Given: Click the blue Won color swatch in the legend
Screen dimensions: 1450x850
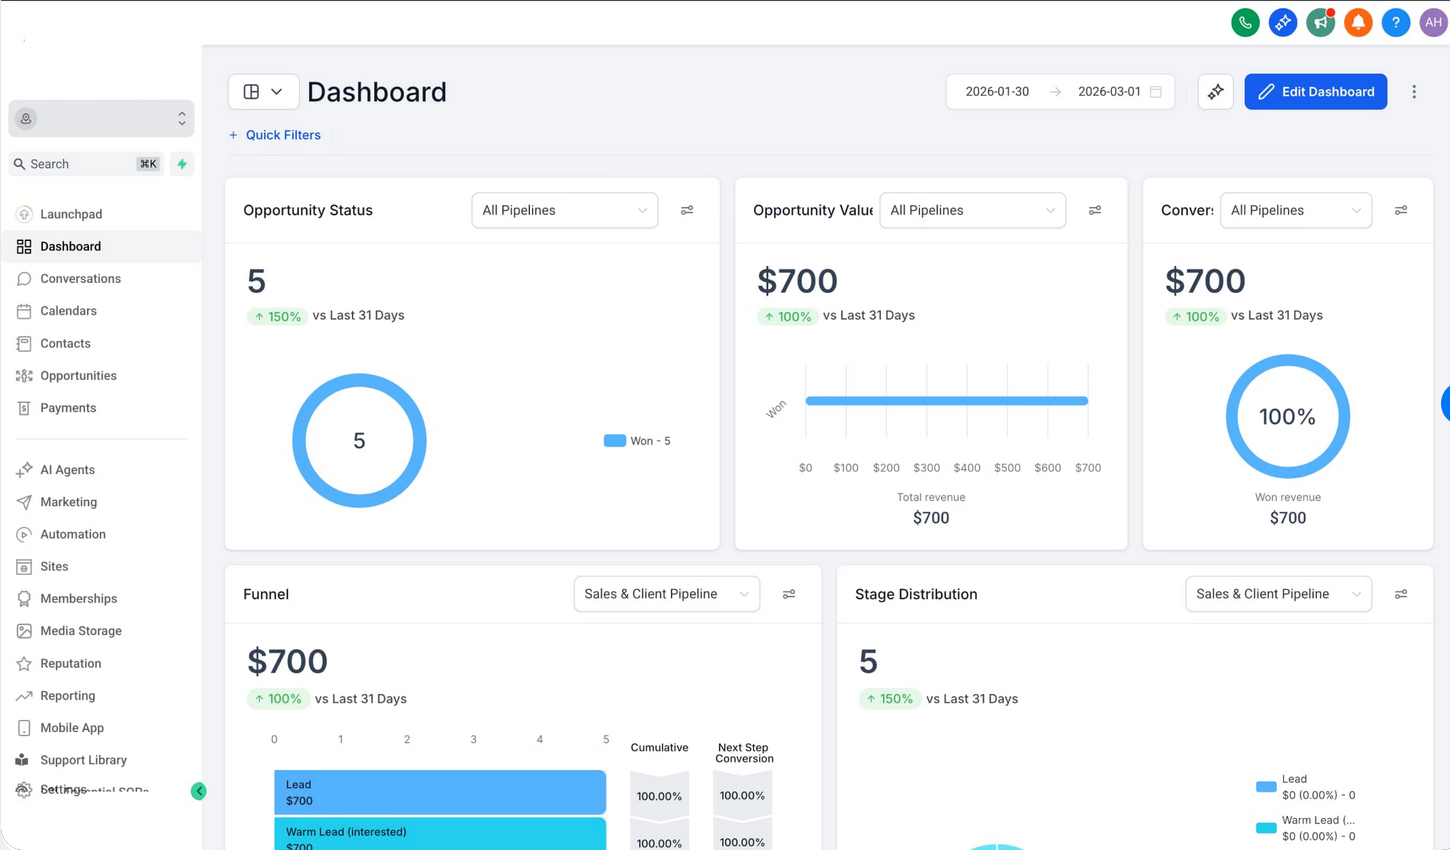Looking at the screenshot, I should pyautogui.click(x=613, y=440).
